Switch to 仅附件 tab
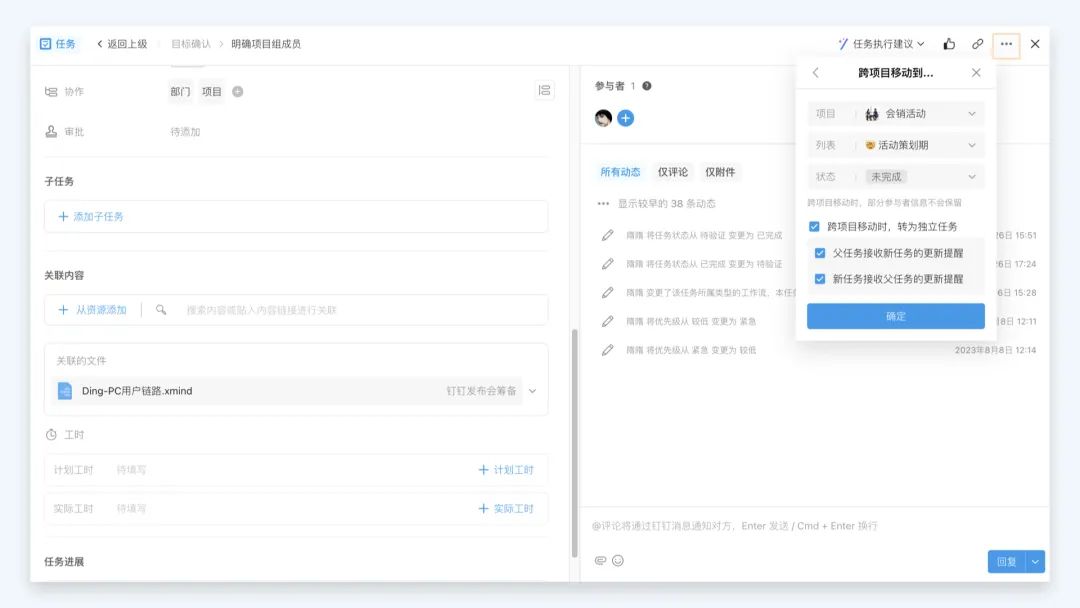The width and height of the screenshot is (1080, 608). pos(720,172)
